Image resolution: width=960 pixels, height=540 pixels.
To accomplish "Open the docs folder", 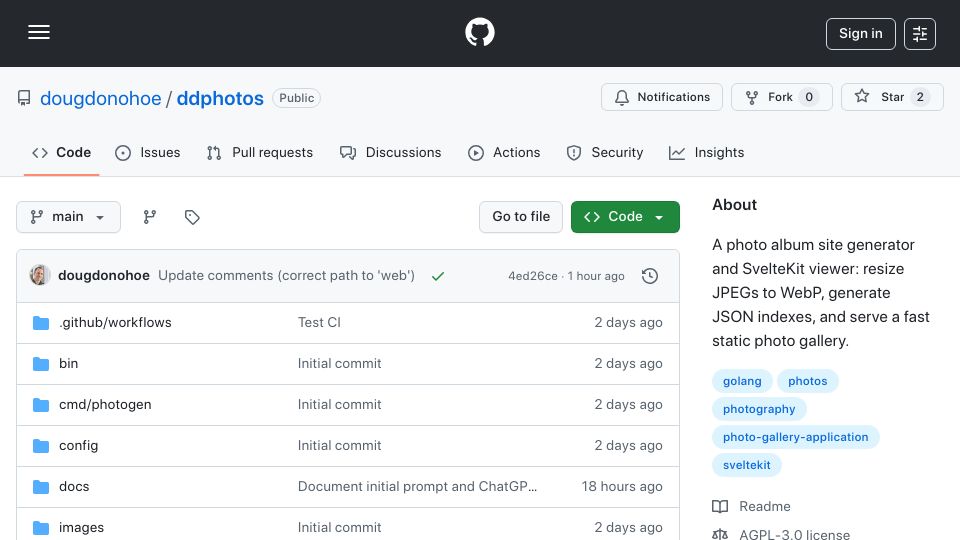I will 74,487.
